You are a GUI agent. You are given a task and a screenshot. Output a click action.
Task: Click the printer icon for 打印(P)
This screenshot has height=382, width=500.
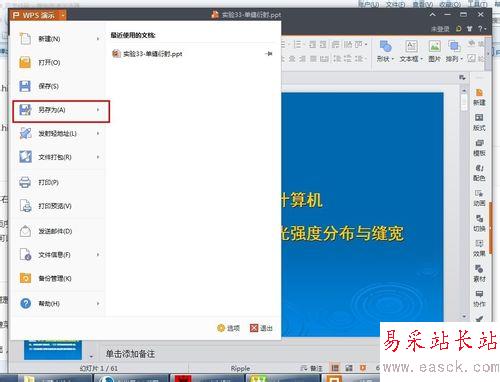(x=25, y=182)
